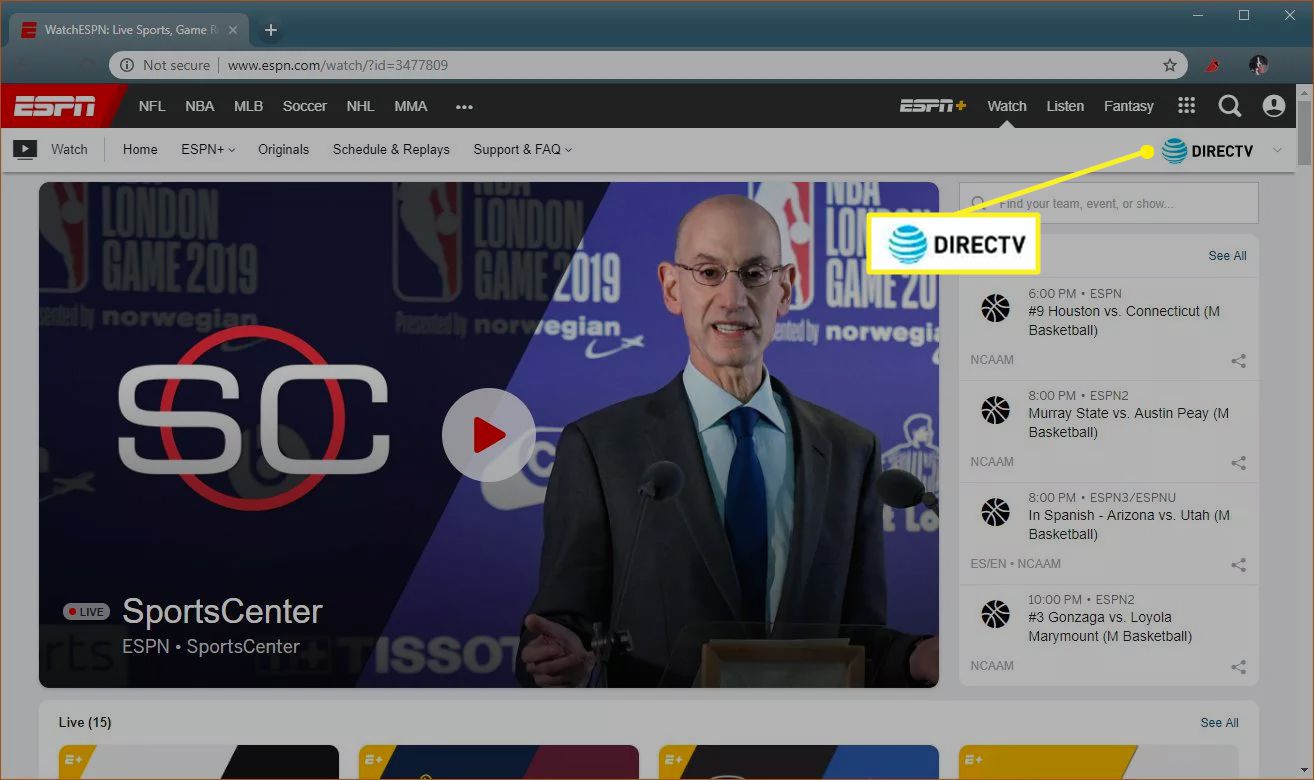1314x780 pixels.
Task: Open the user profile icon in ESPN header
Action: click(x=1273, y=106)
